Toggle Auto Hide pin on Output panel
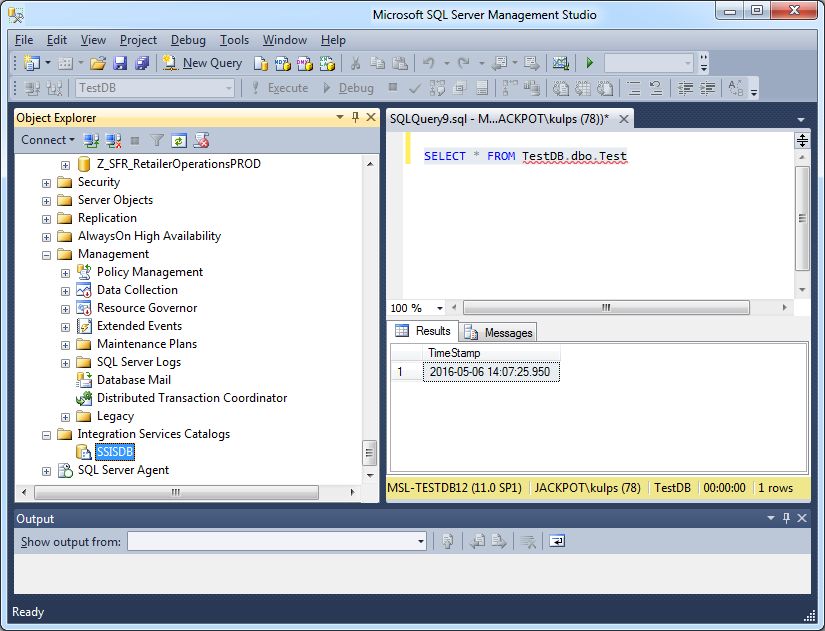825x631 pixels. pos(787,518)
